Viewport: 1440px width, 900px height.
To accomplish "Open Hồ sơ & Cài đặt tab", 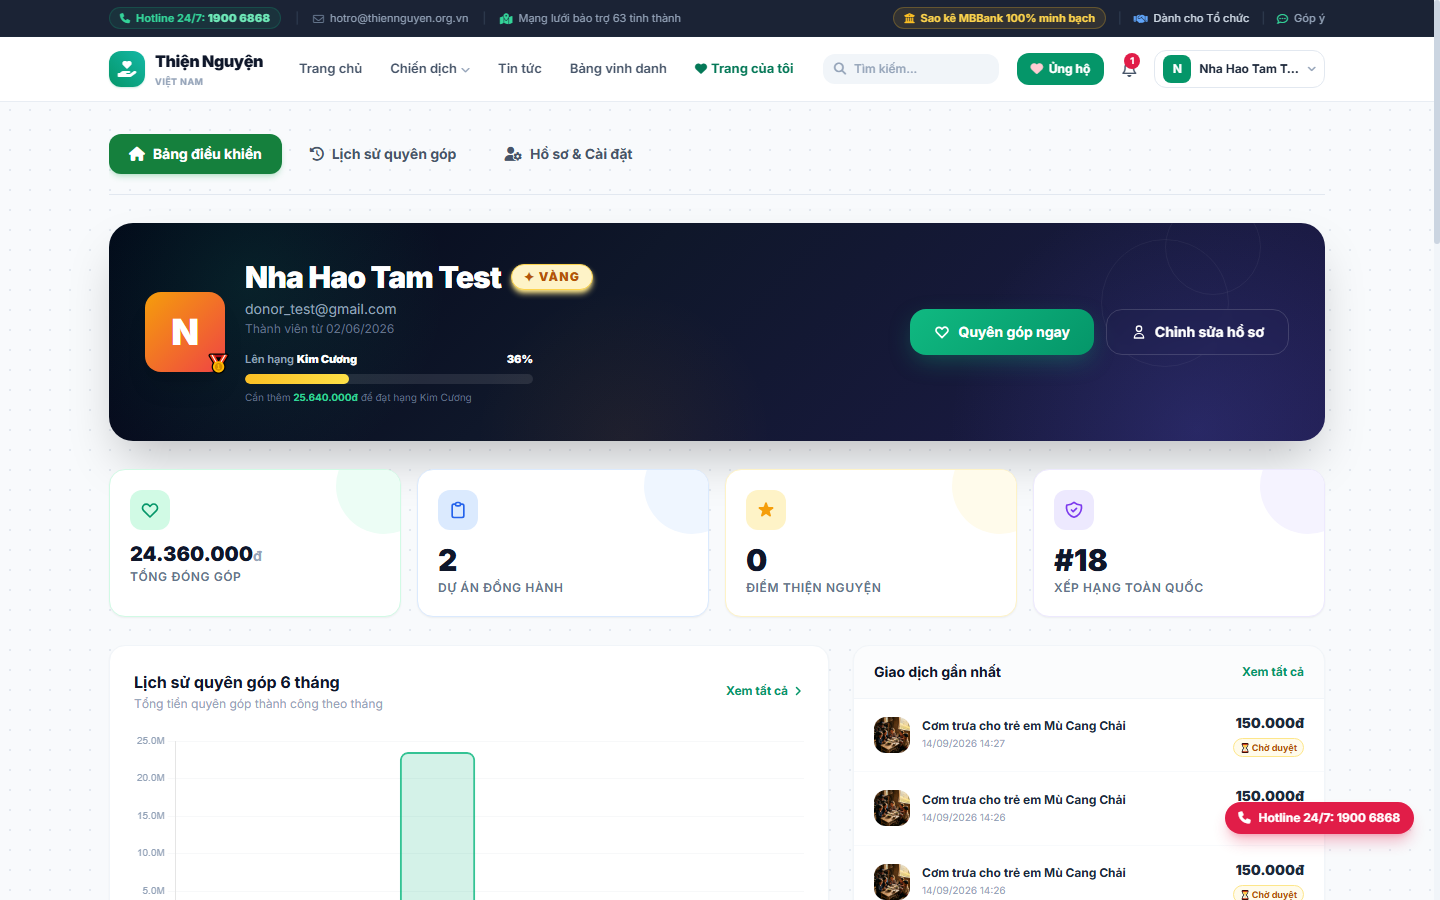I will pyautogui.click(x=568, y=154).
